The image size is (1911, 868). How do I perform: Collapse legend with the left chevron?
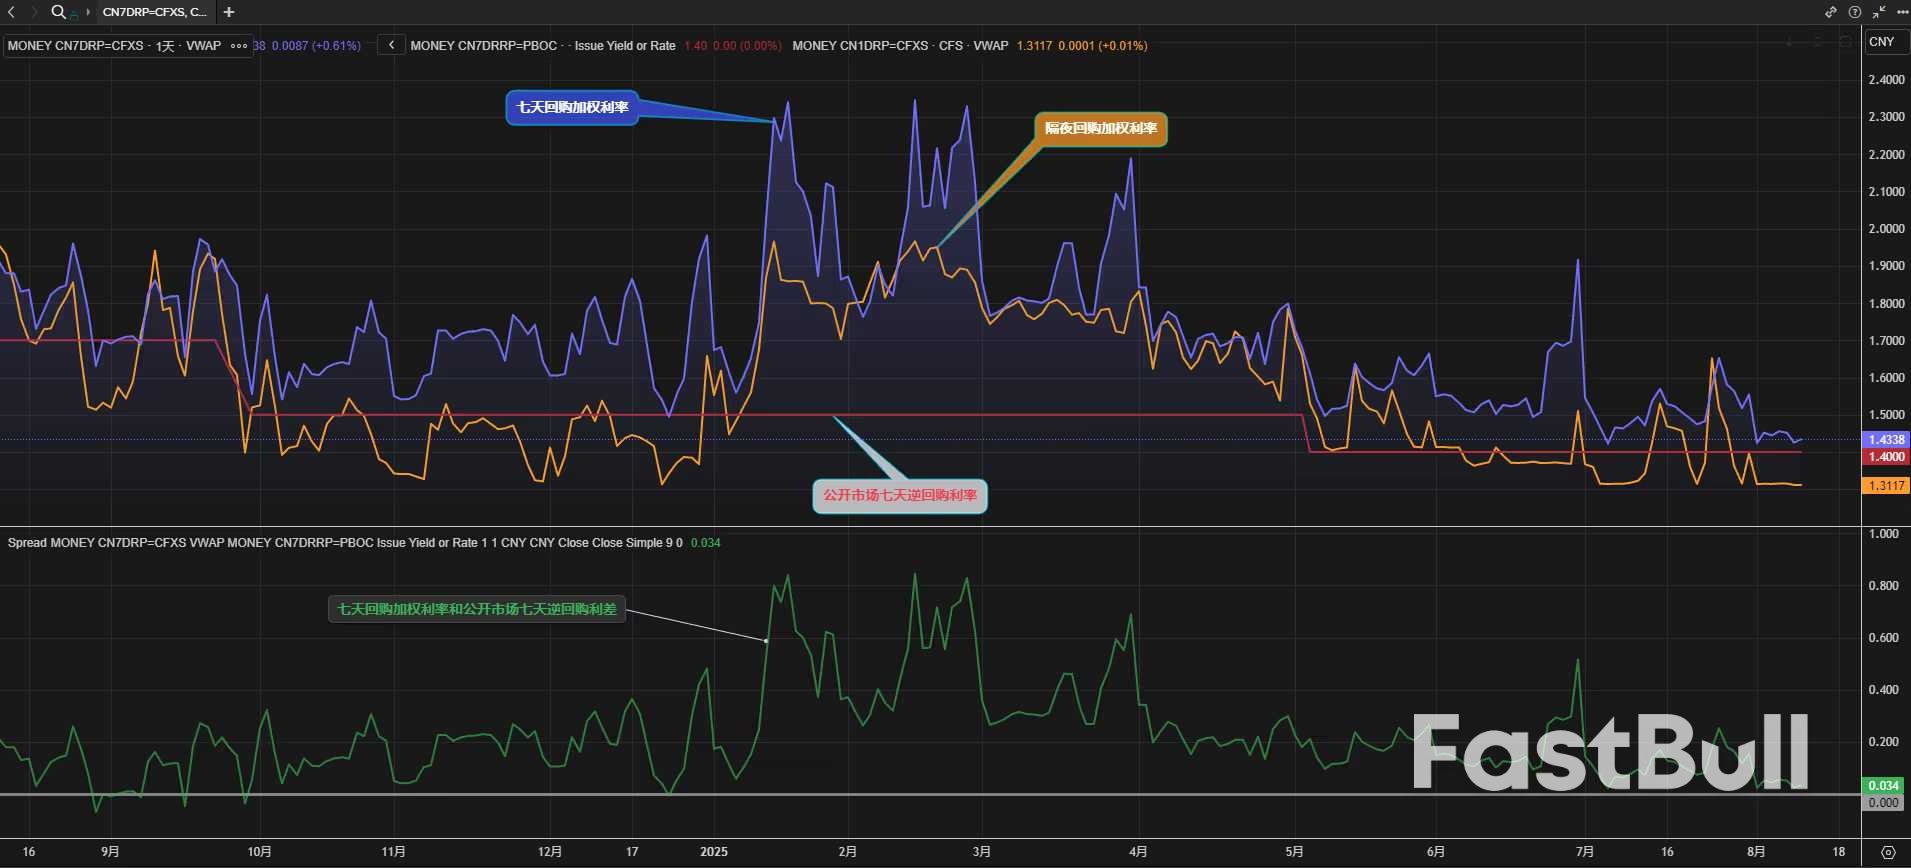tap(391, 45)
